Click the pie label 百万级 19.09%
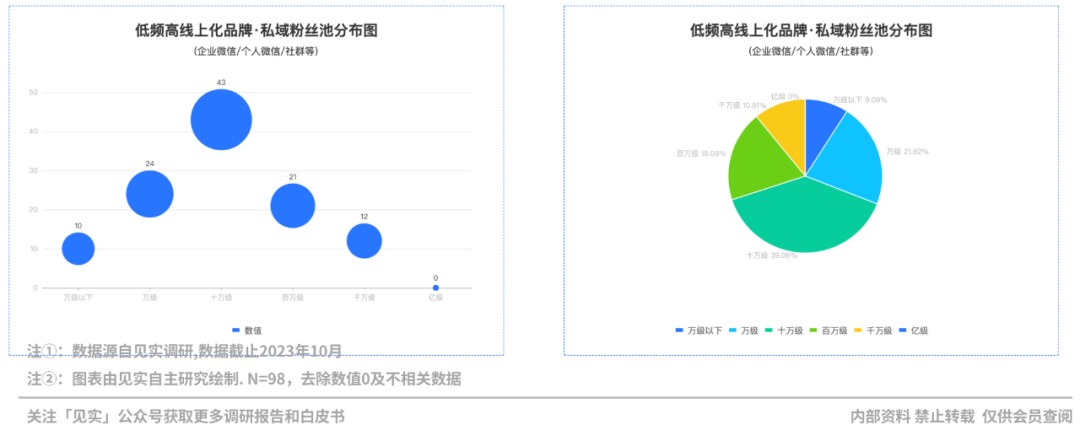Screen dimensions: 1080x430 pos(701,154)
